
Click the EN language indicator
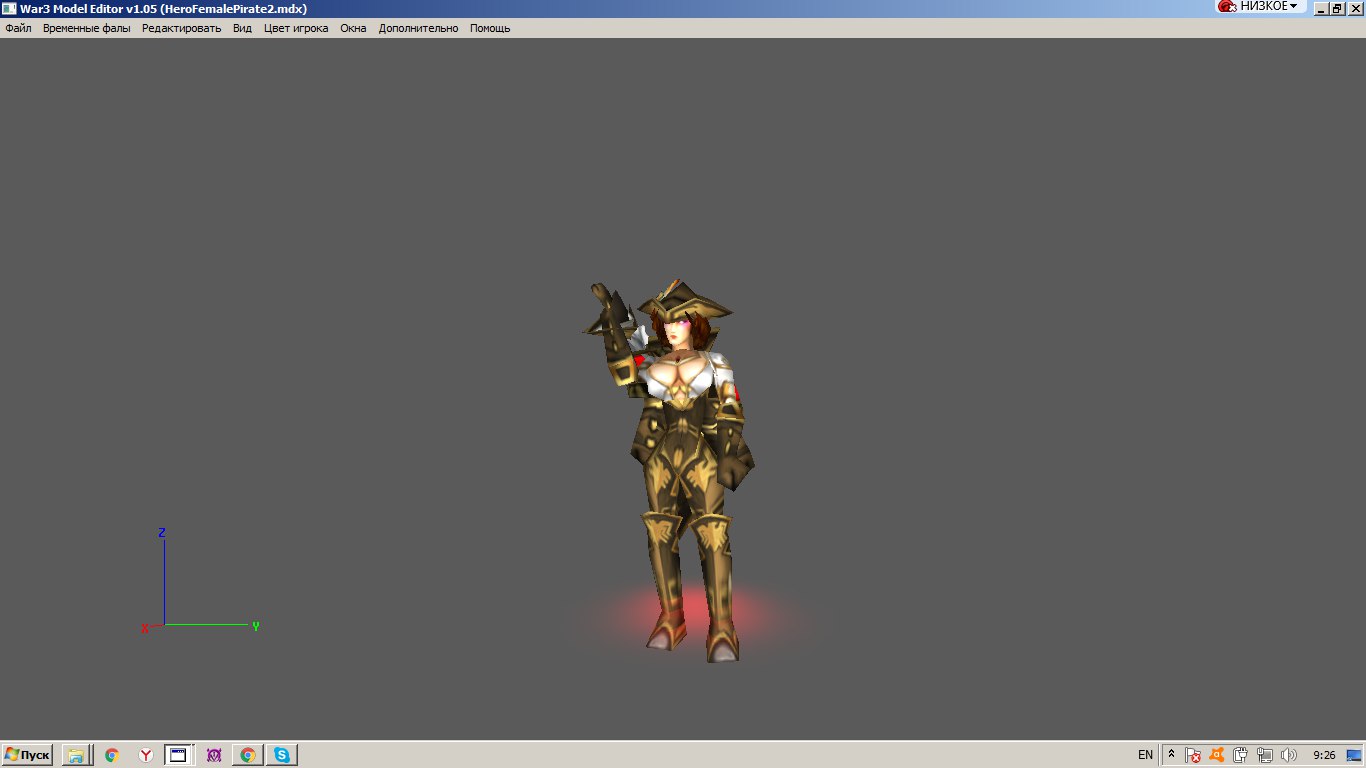[1145, 755]
